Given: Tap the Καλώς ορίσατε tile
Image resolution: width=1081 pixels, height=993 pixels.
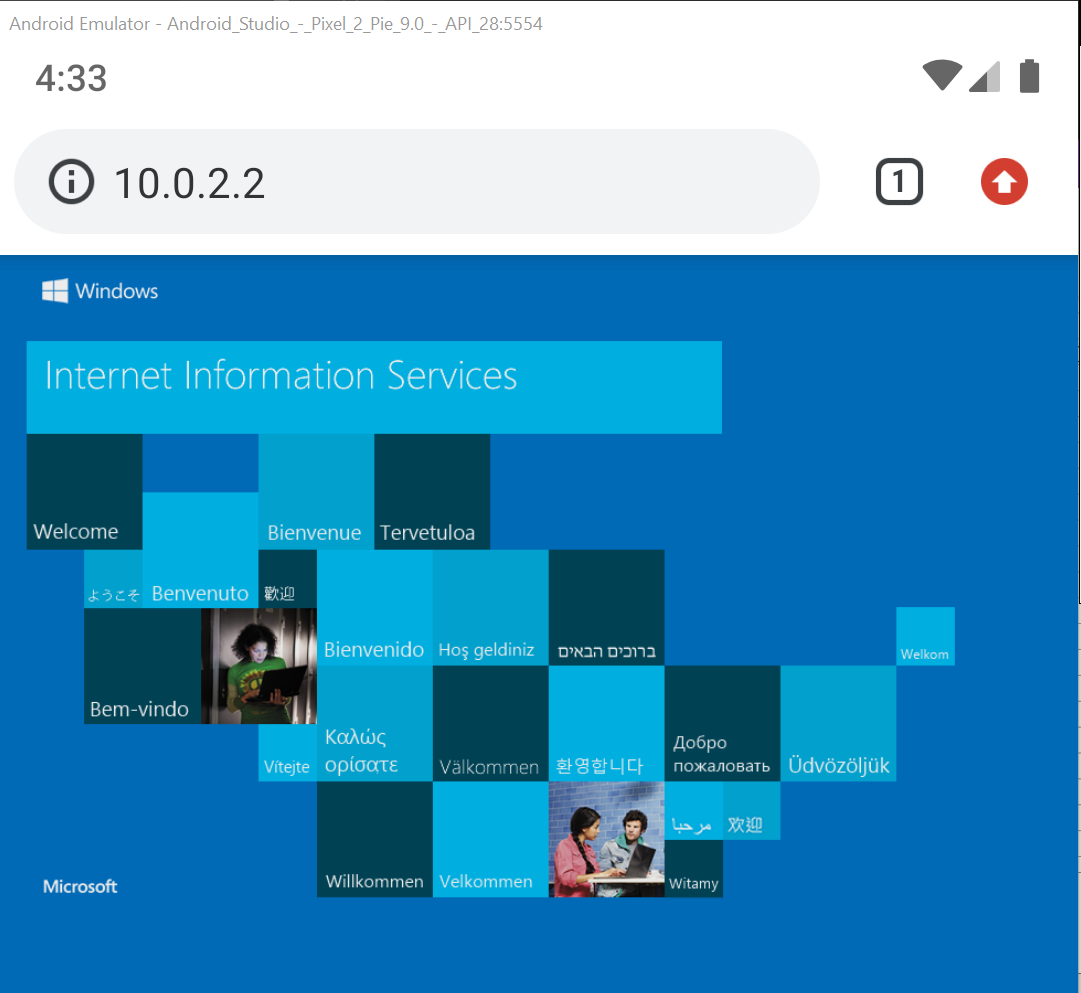Looking at the screenshot, I should point(375,723).
